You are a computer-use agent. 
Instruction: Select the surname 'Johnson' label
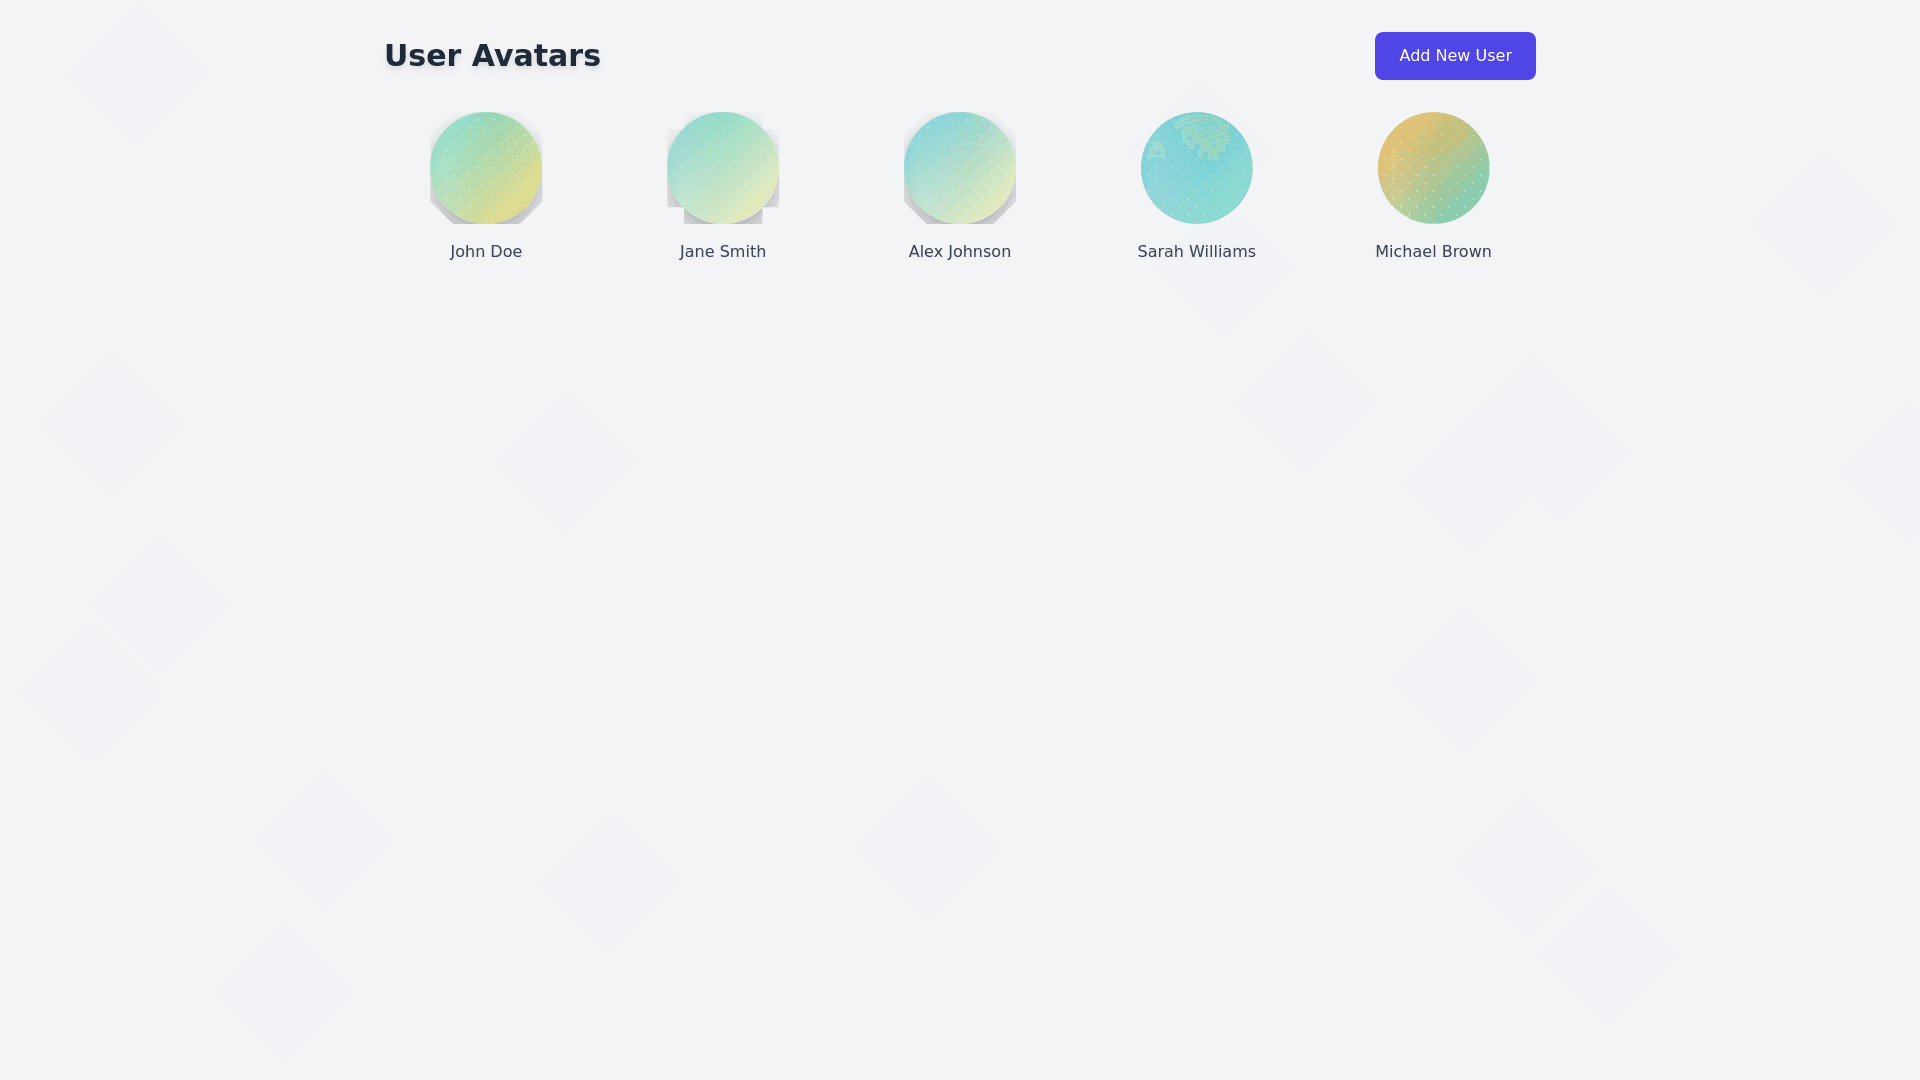(980, 252)
